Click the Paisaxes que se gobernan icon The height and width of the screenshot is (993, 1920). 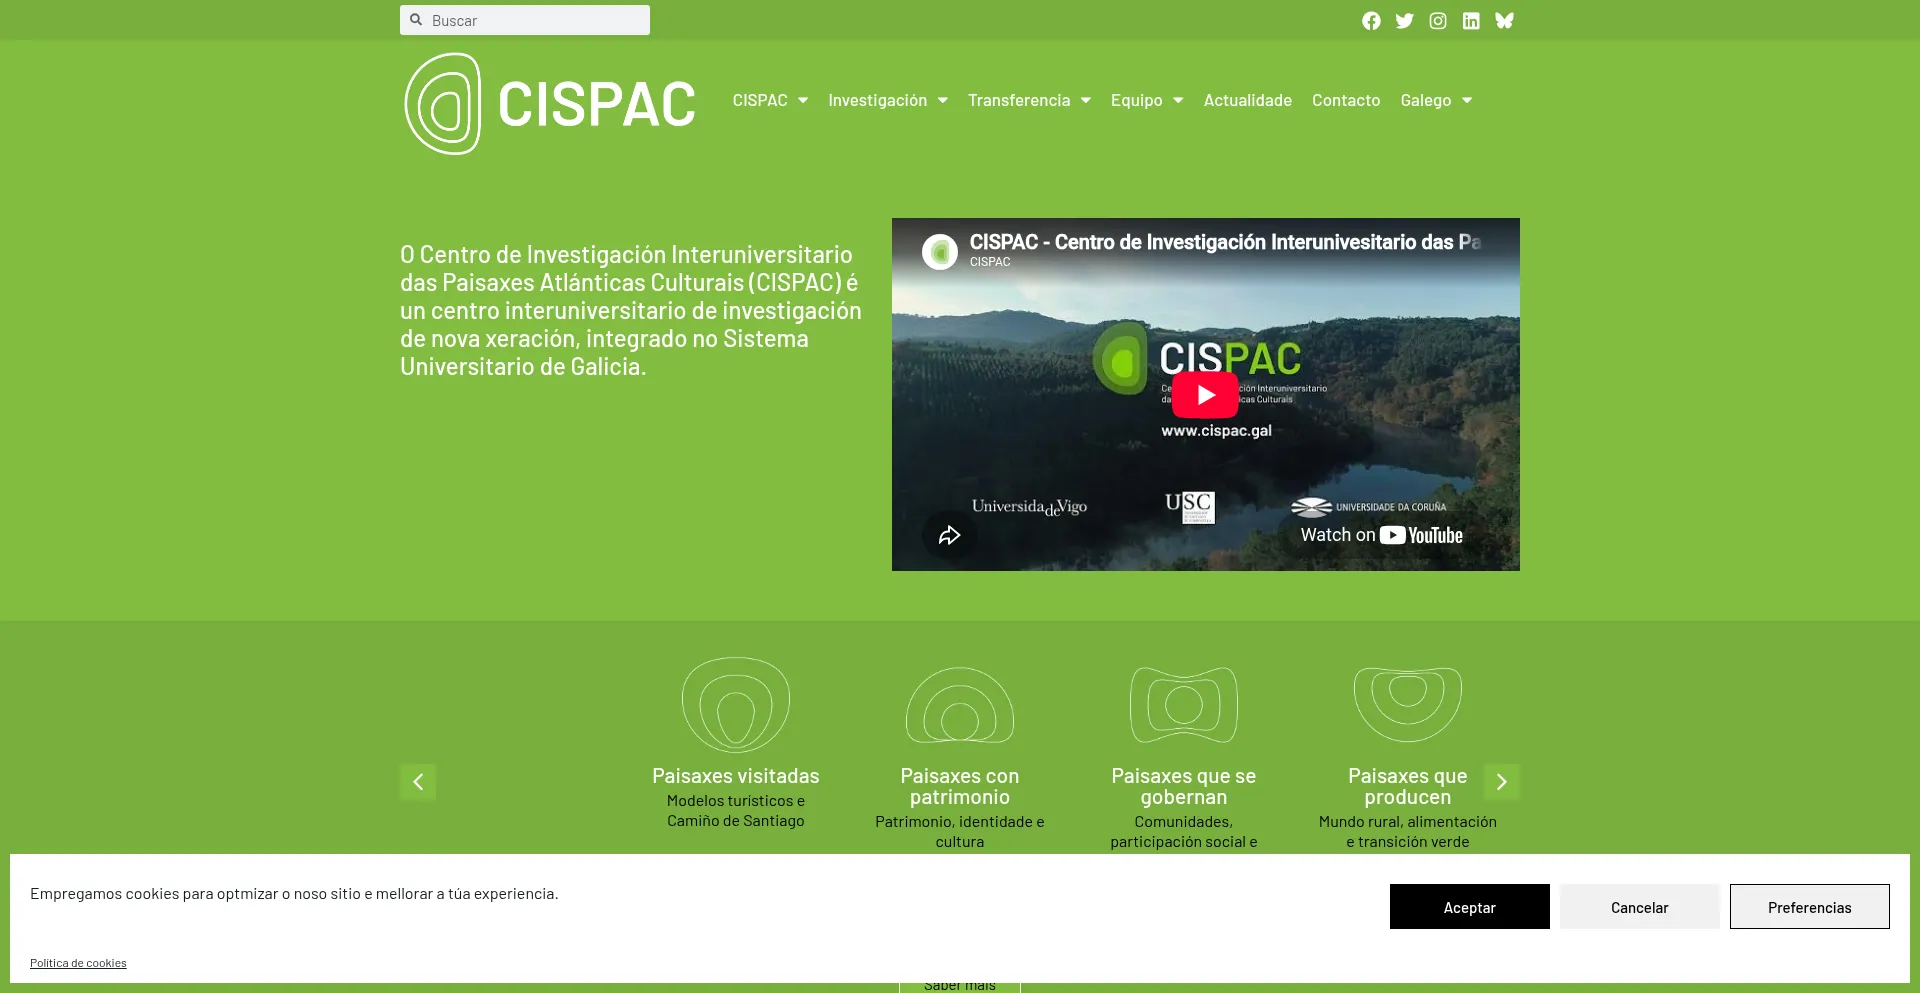tap(1184, 704)
